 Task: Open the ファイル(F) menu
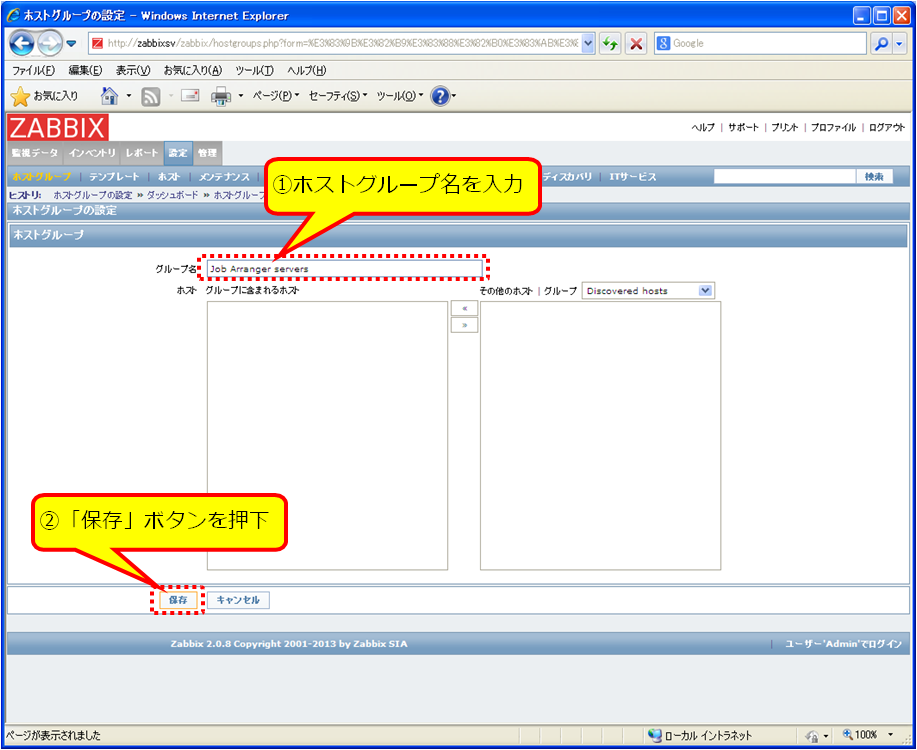click(x=33, y=70)
